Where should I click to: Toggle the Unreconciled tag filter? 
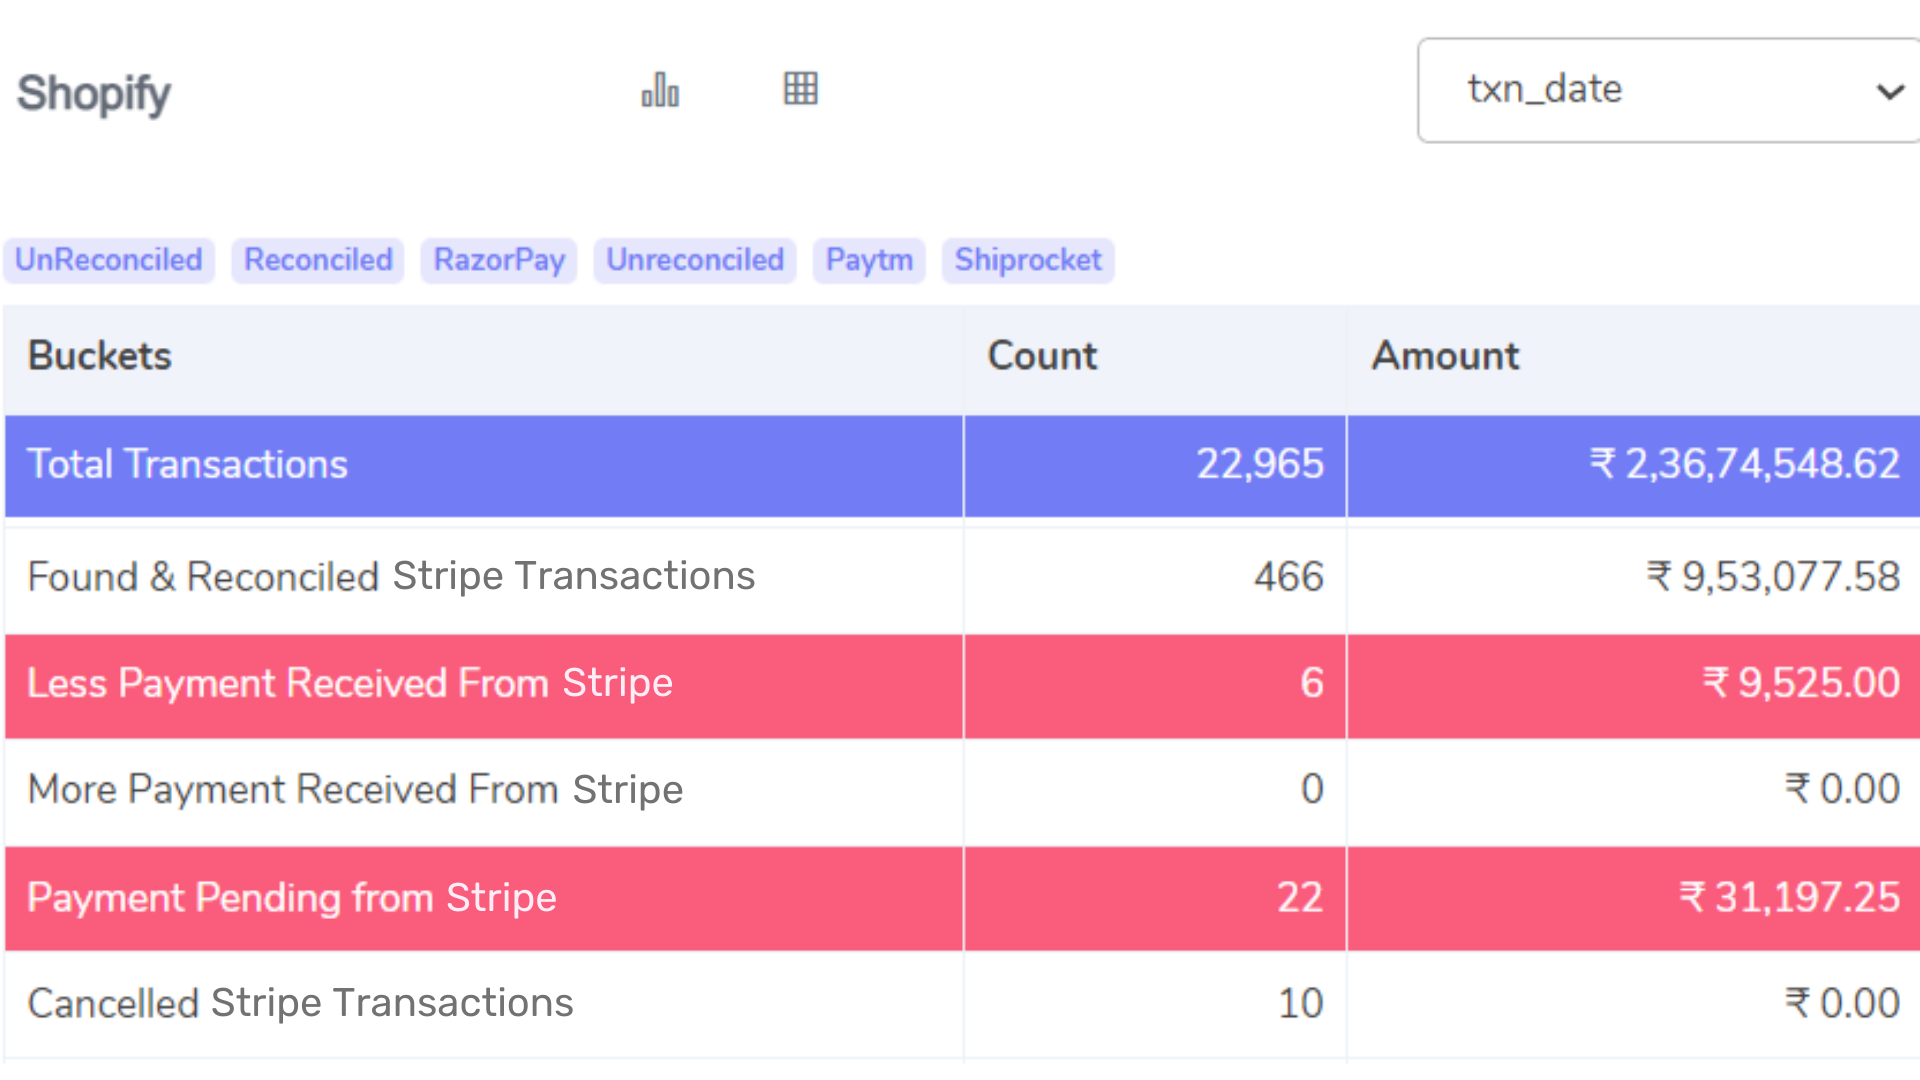pyautogui.click(x=695, y=260)
